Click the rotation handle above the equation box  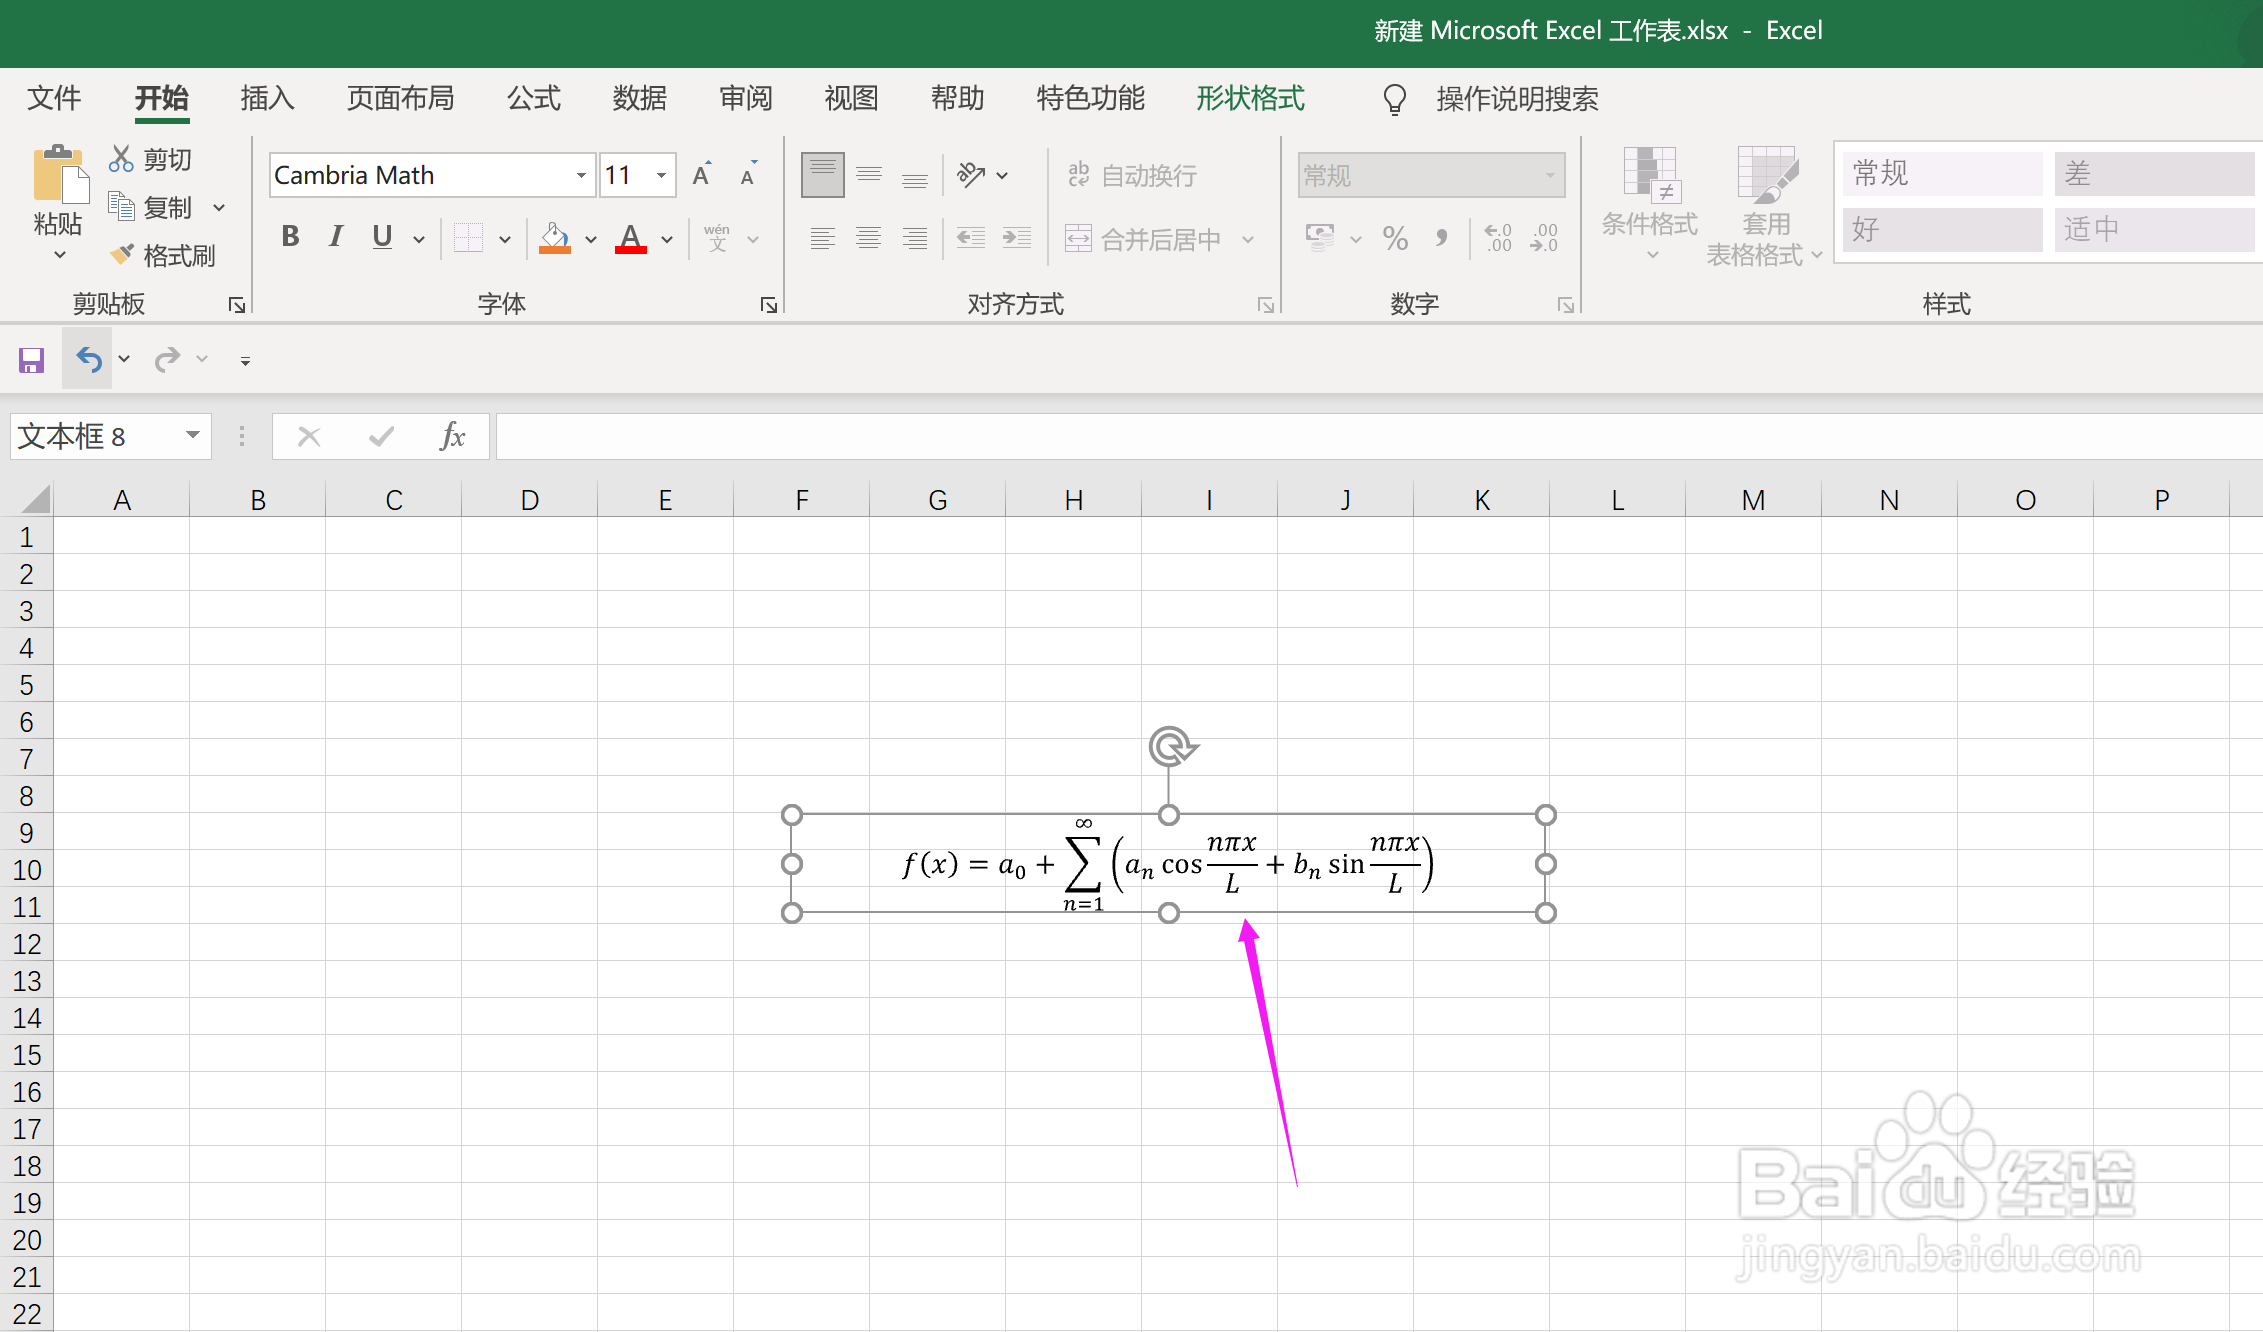(1170, 746)
